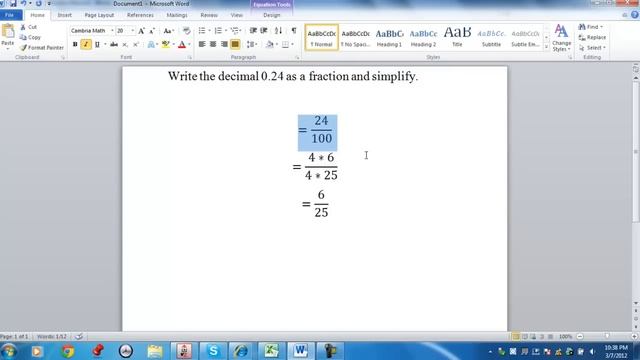Open the Equation Tools Design tab
The width and height of the screenshot is (640, 360).
(271, 15)
